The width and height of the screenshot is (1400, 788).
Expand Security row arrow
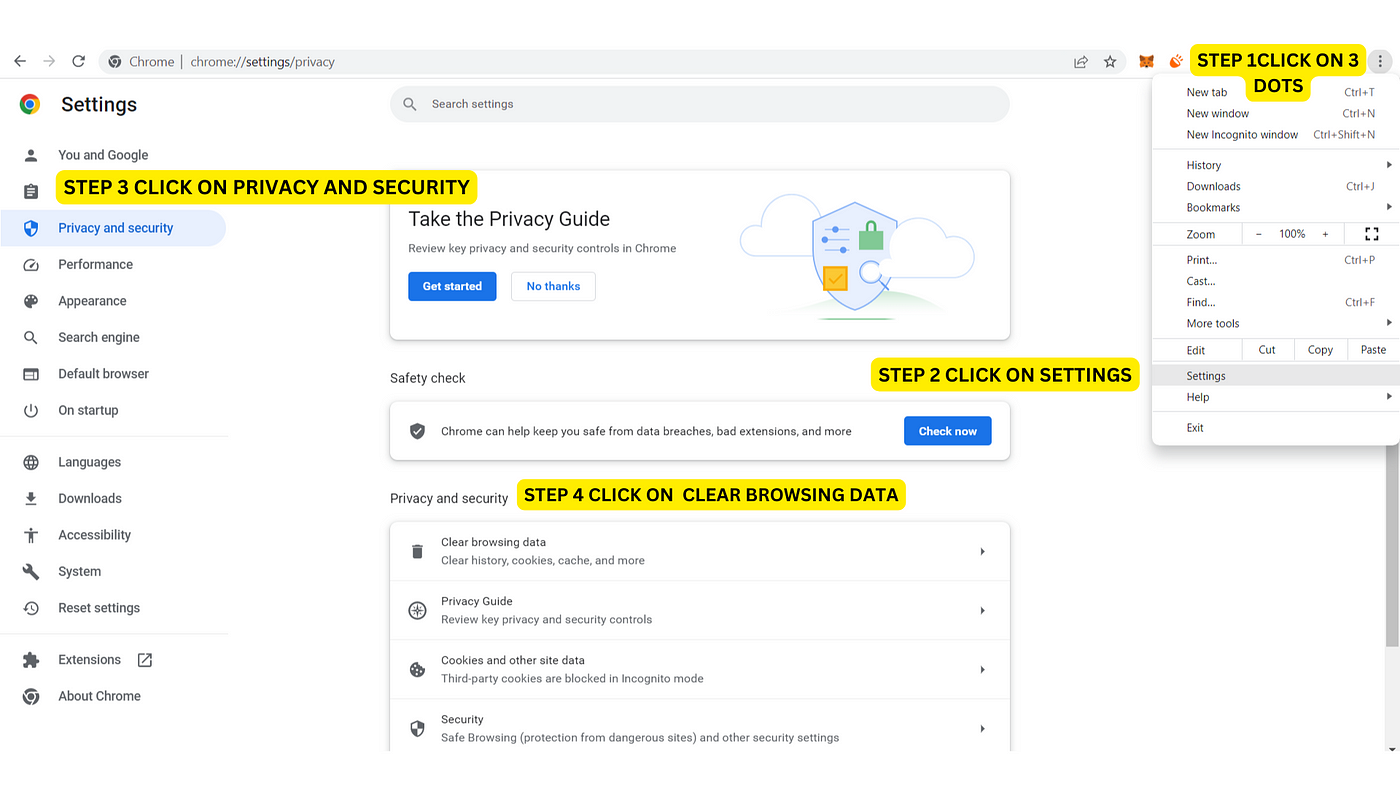click(983, 729)
